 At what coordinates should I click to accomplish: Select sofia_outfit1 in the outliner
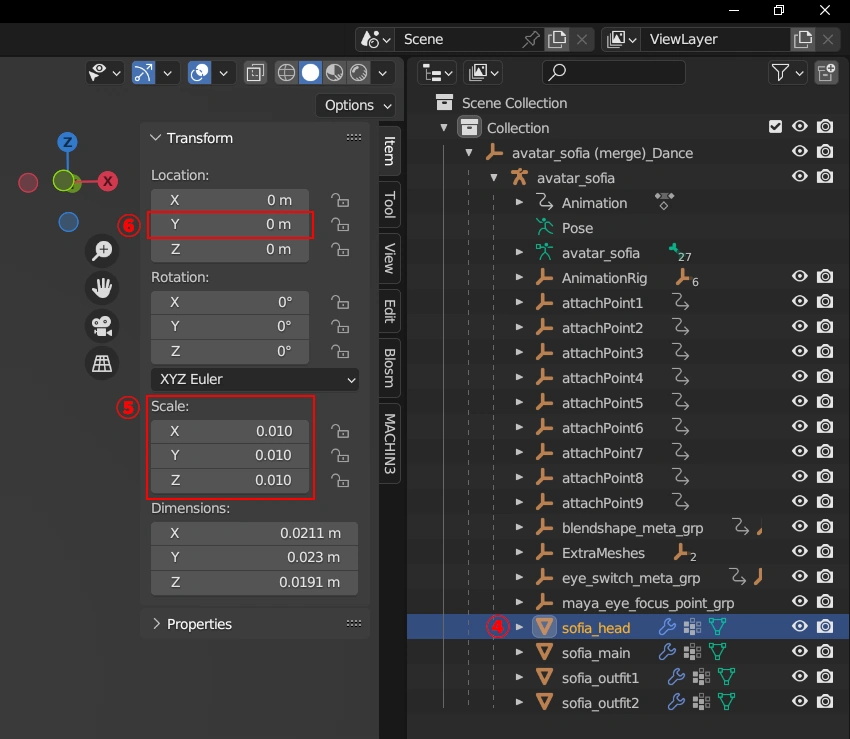click(x=600, y=678)
